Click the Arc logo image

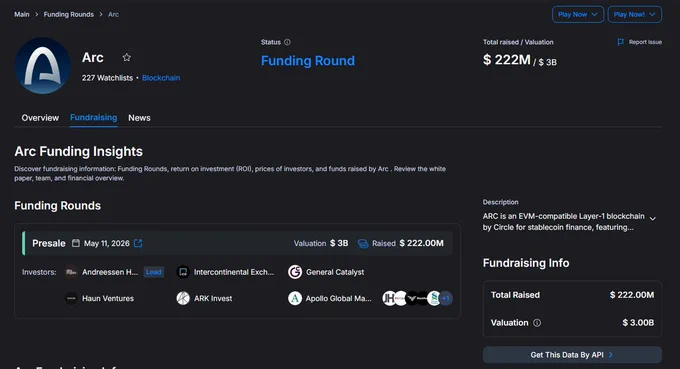(x=42, y=65)
